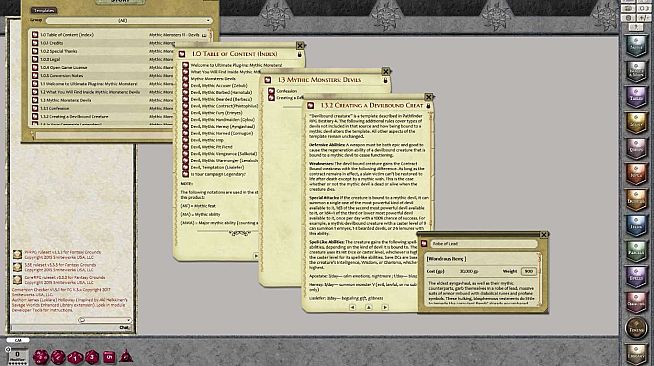654x366 pixels.
Task: Close the Robe of Lead window
Action: coord(544,235)
